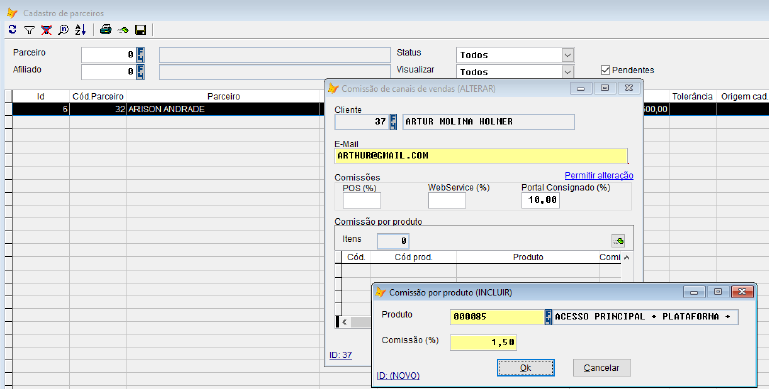
Task: Select the ARISON ANDRADE row
Action: click(x=166, y=109)
